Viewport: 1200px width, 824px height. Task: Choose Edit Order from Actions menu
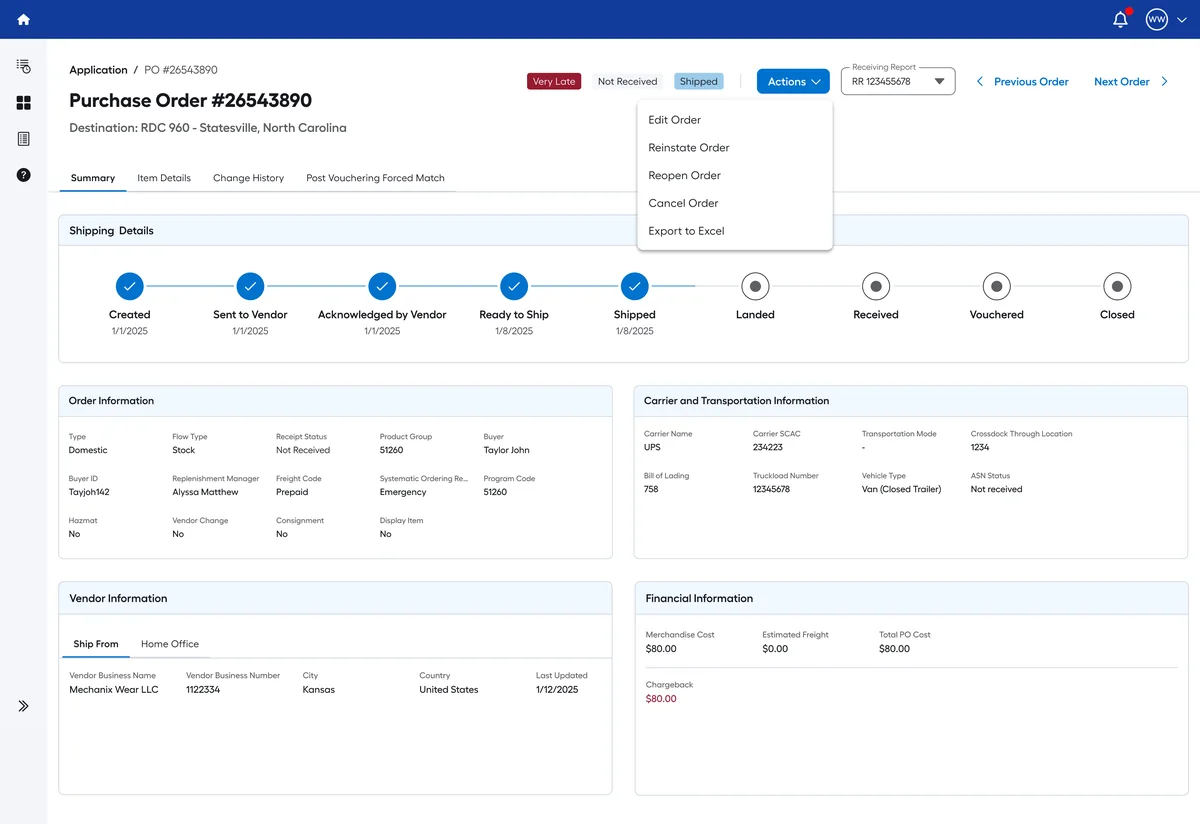(x=735, y=120)
